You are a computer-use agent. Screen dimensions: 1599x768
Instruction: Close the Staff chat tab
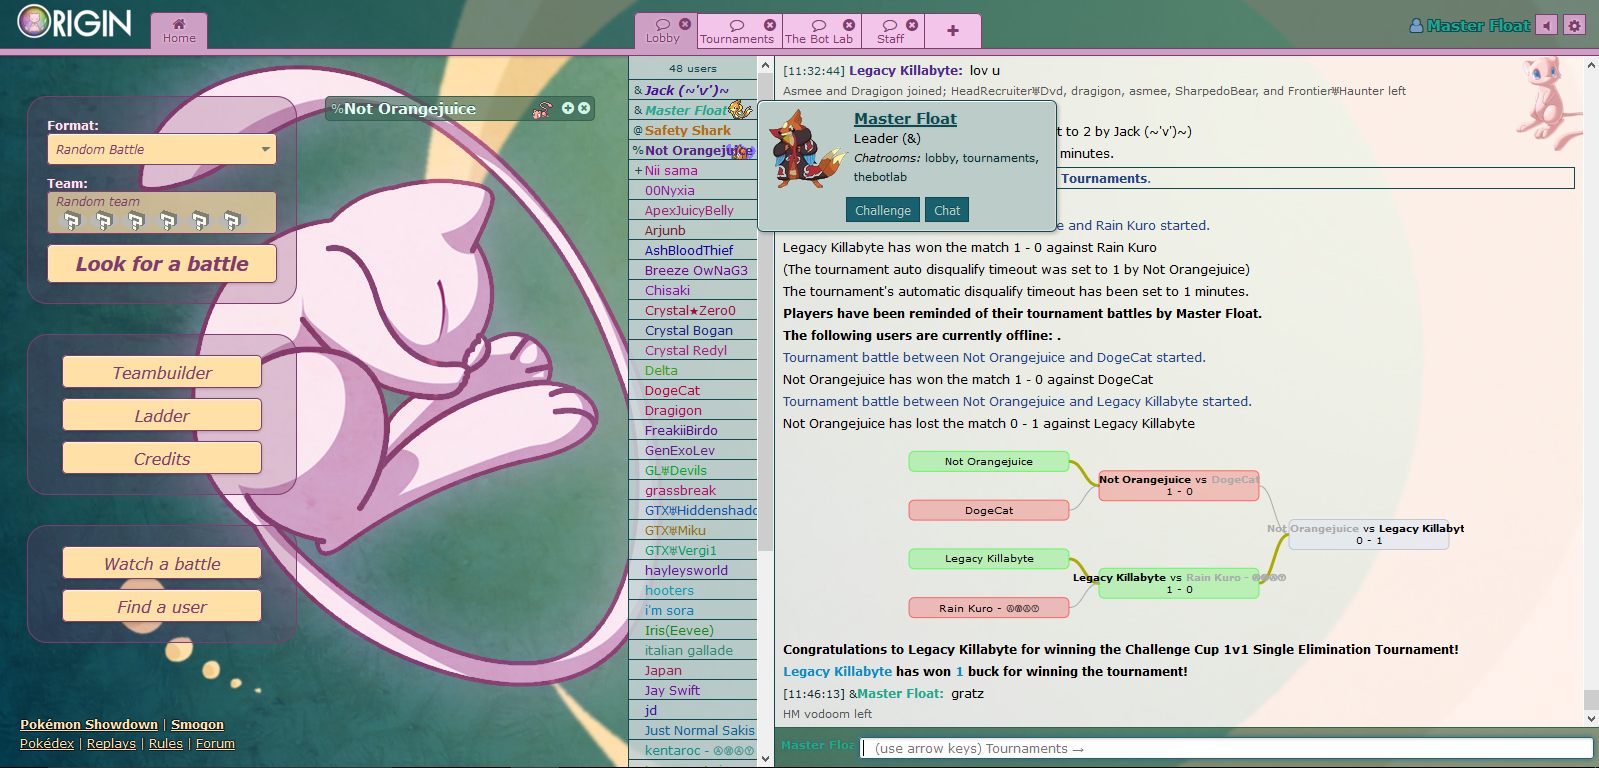pyautogui.click(x=912, y=25)
